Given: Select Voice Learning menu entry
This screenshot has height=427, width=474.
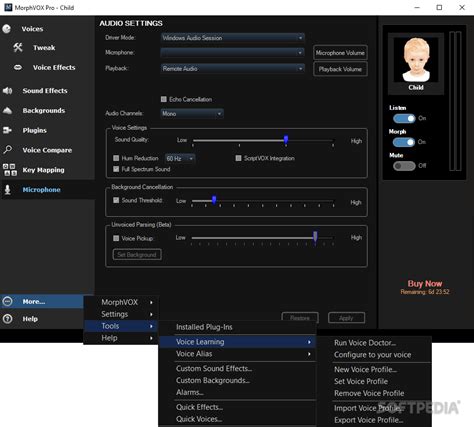Looking at the screenshot, I should point(237,342).
